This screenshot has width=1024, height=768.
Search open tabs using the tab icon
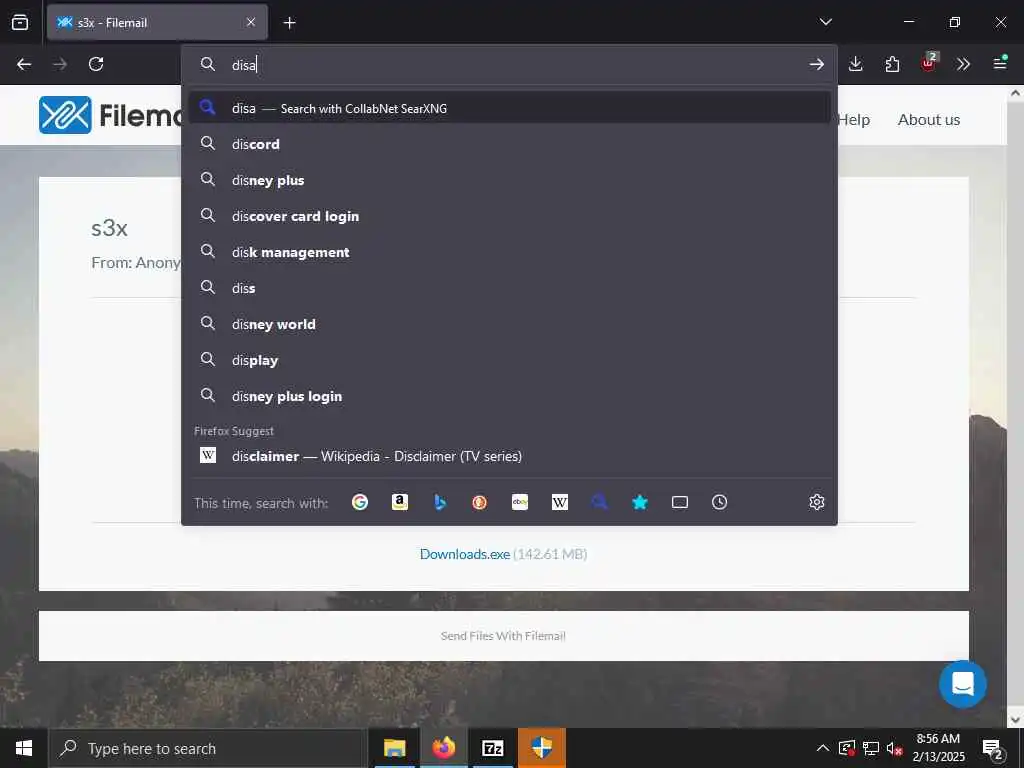[x=680, y=502]
